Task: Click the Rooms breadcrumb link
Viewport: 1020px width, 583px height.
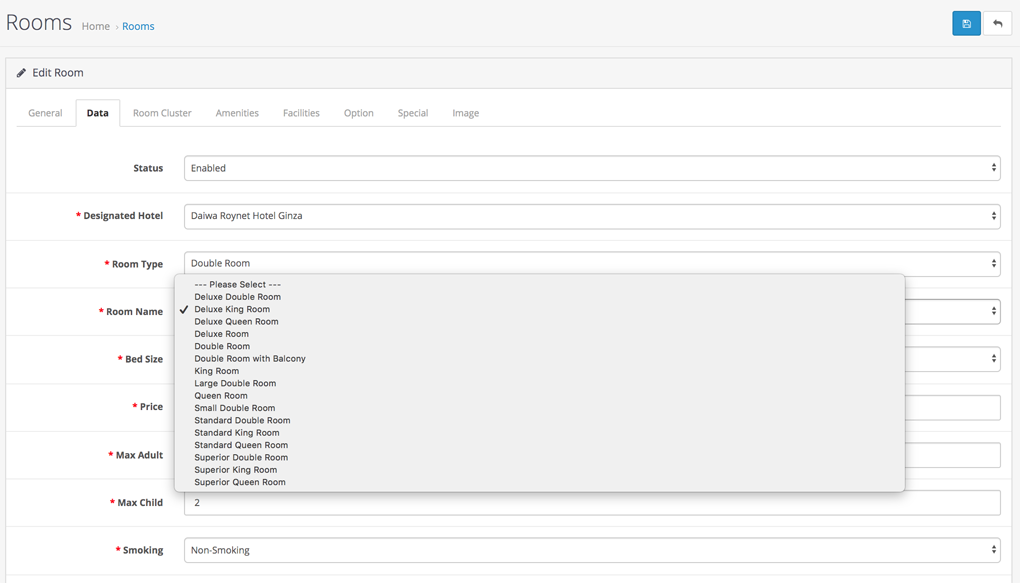Action: click(x=139, y=27)
